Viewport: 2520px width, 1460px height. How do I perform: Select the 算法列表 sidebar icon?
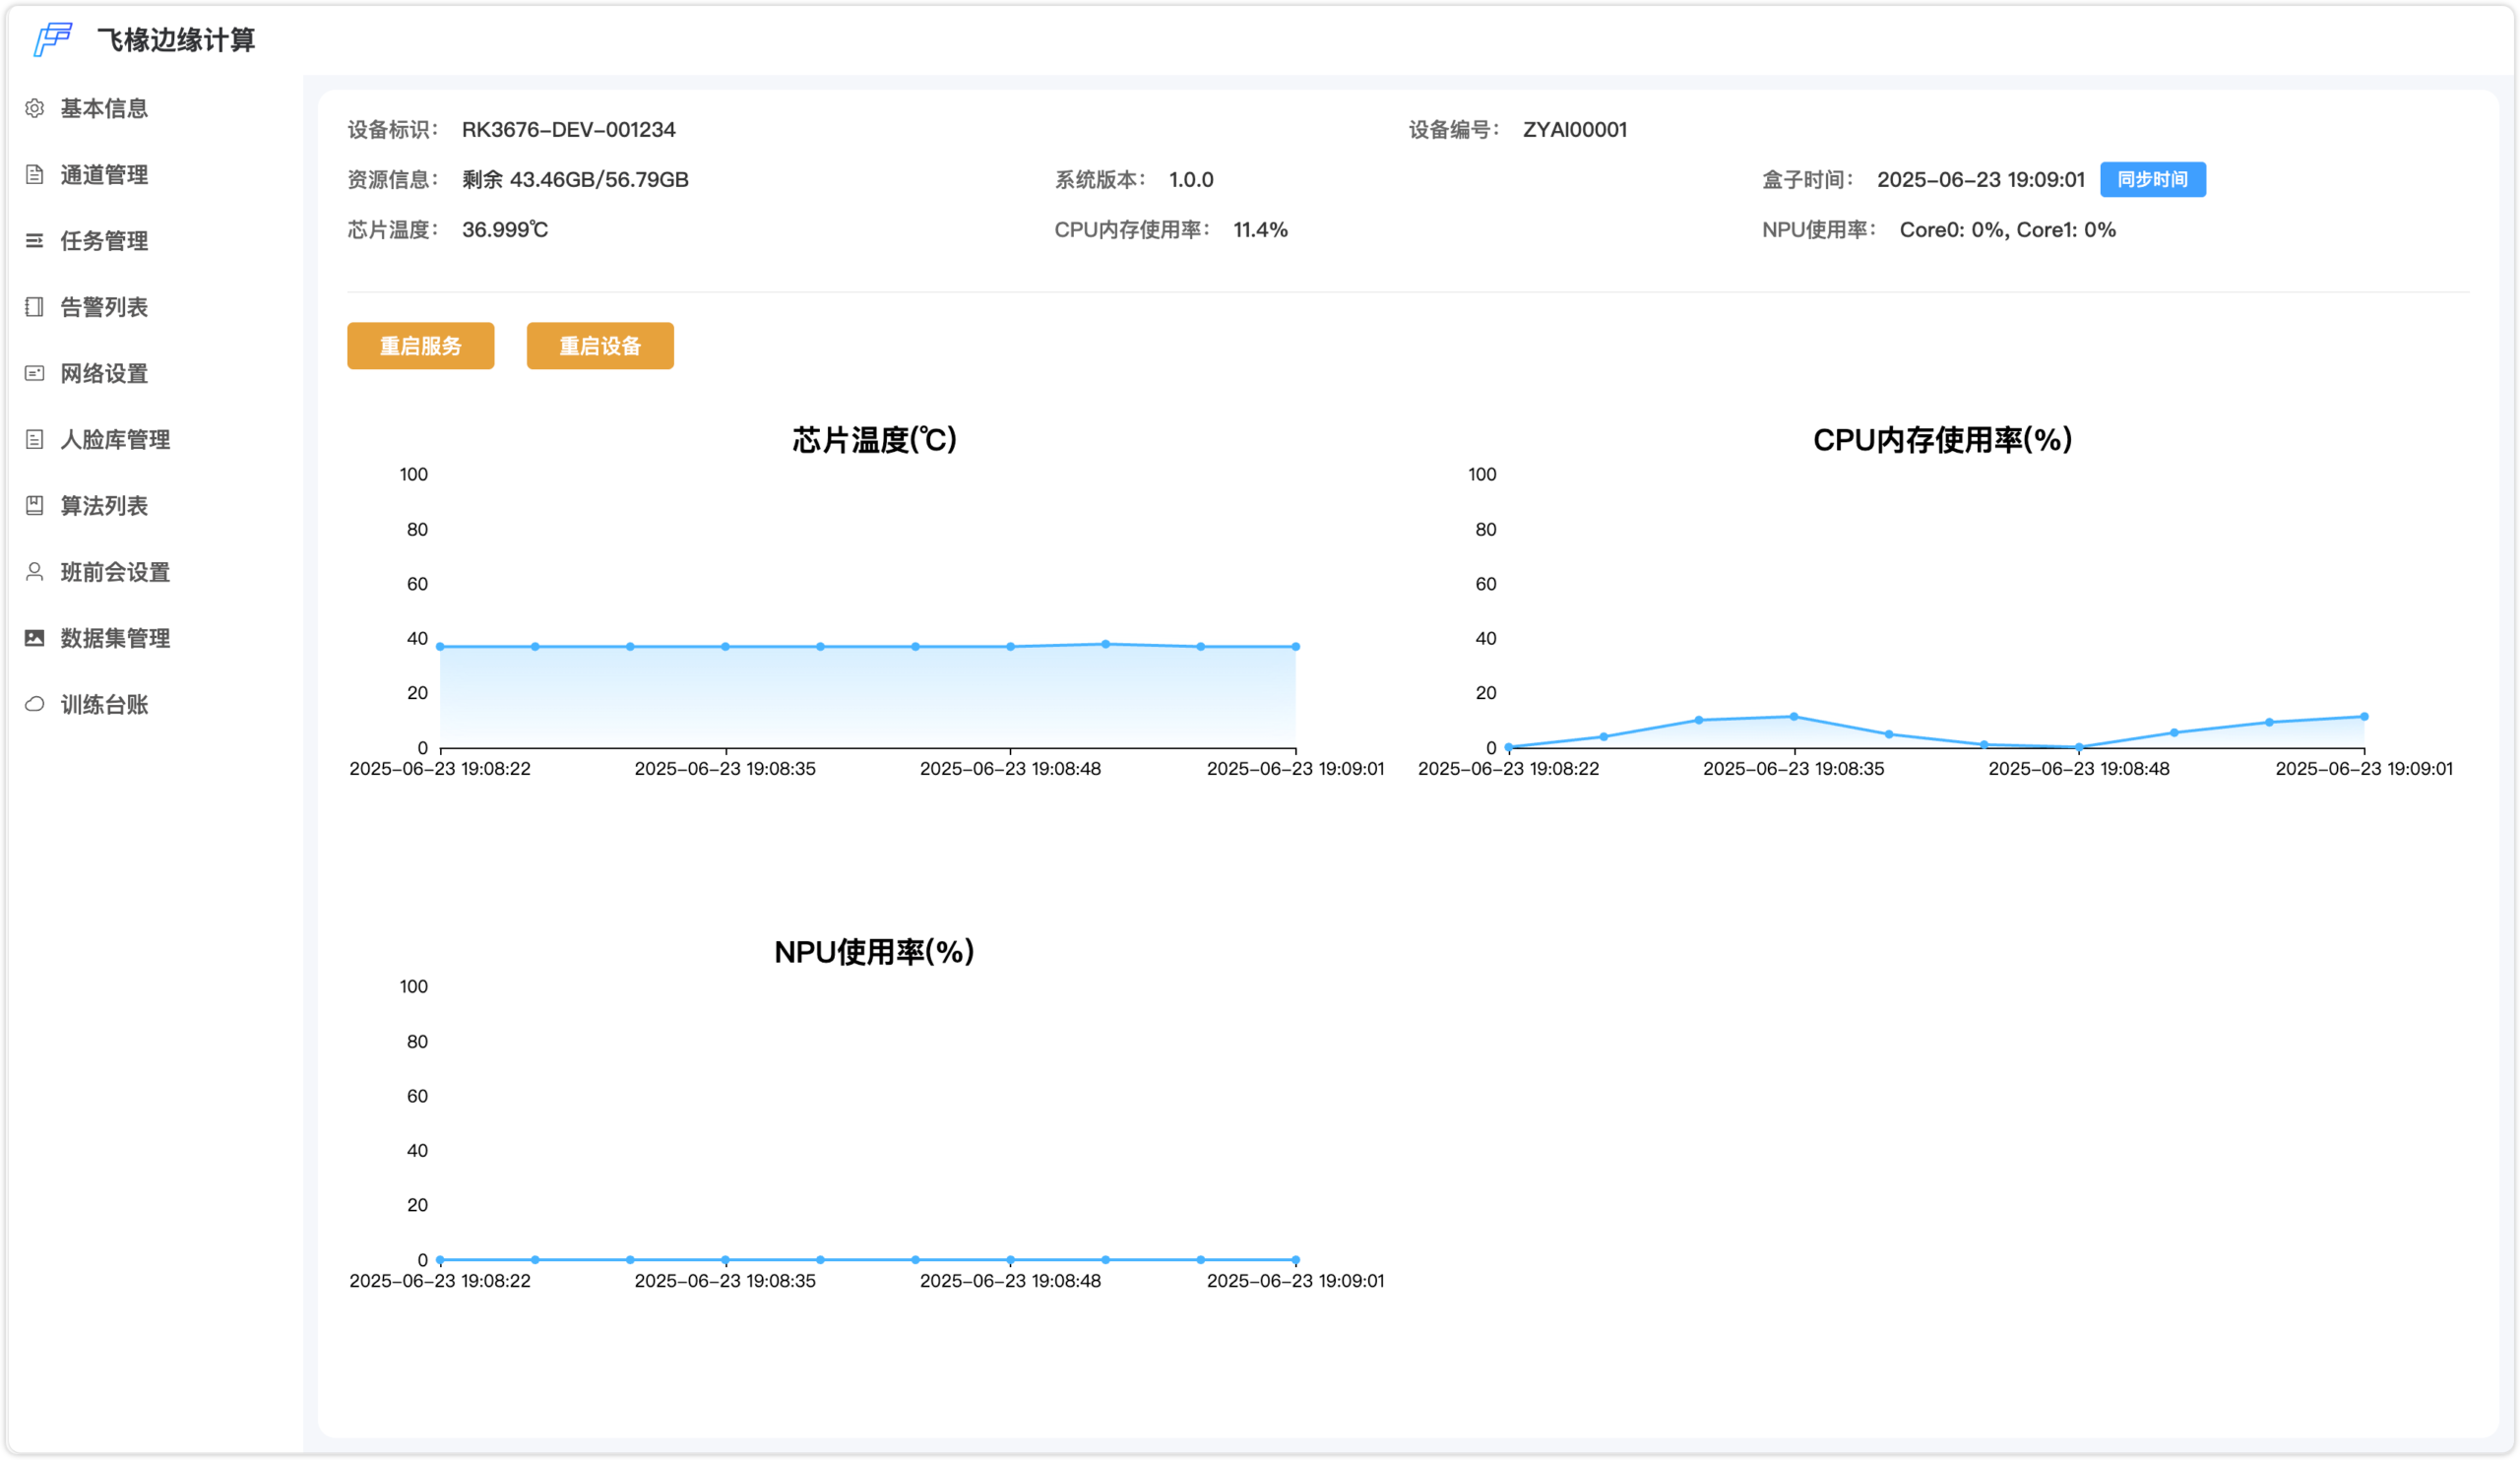(x=34, y=505)
